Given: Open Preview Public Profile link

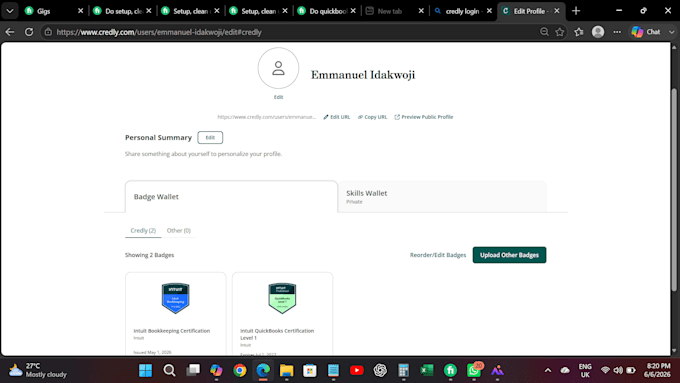Looking at the screenshot, I should (x=424, y=117).
